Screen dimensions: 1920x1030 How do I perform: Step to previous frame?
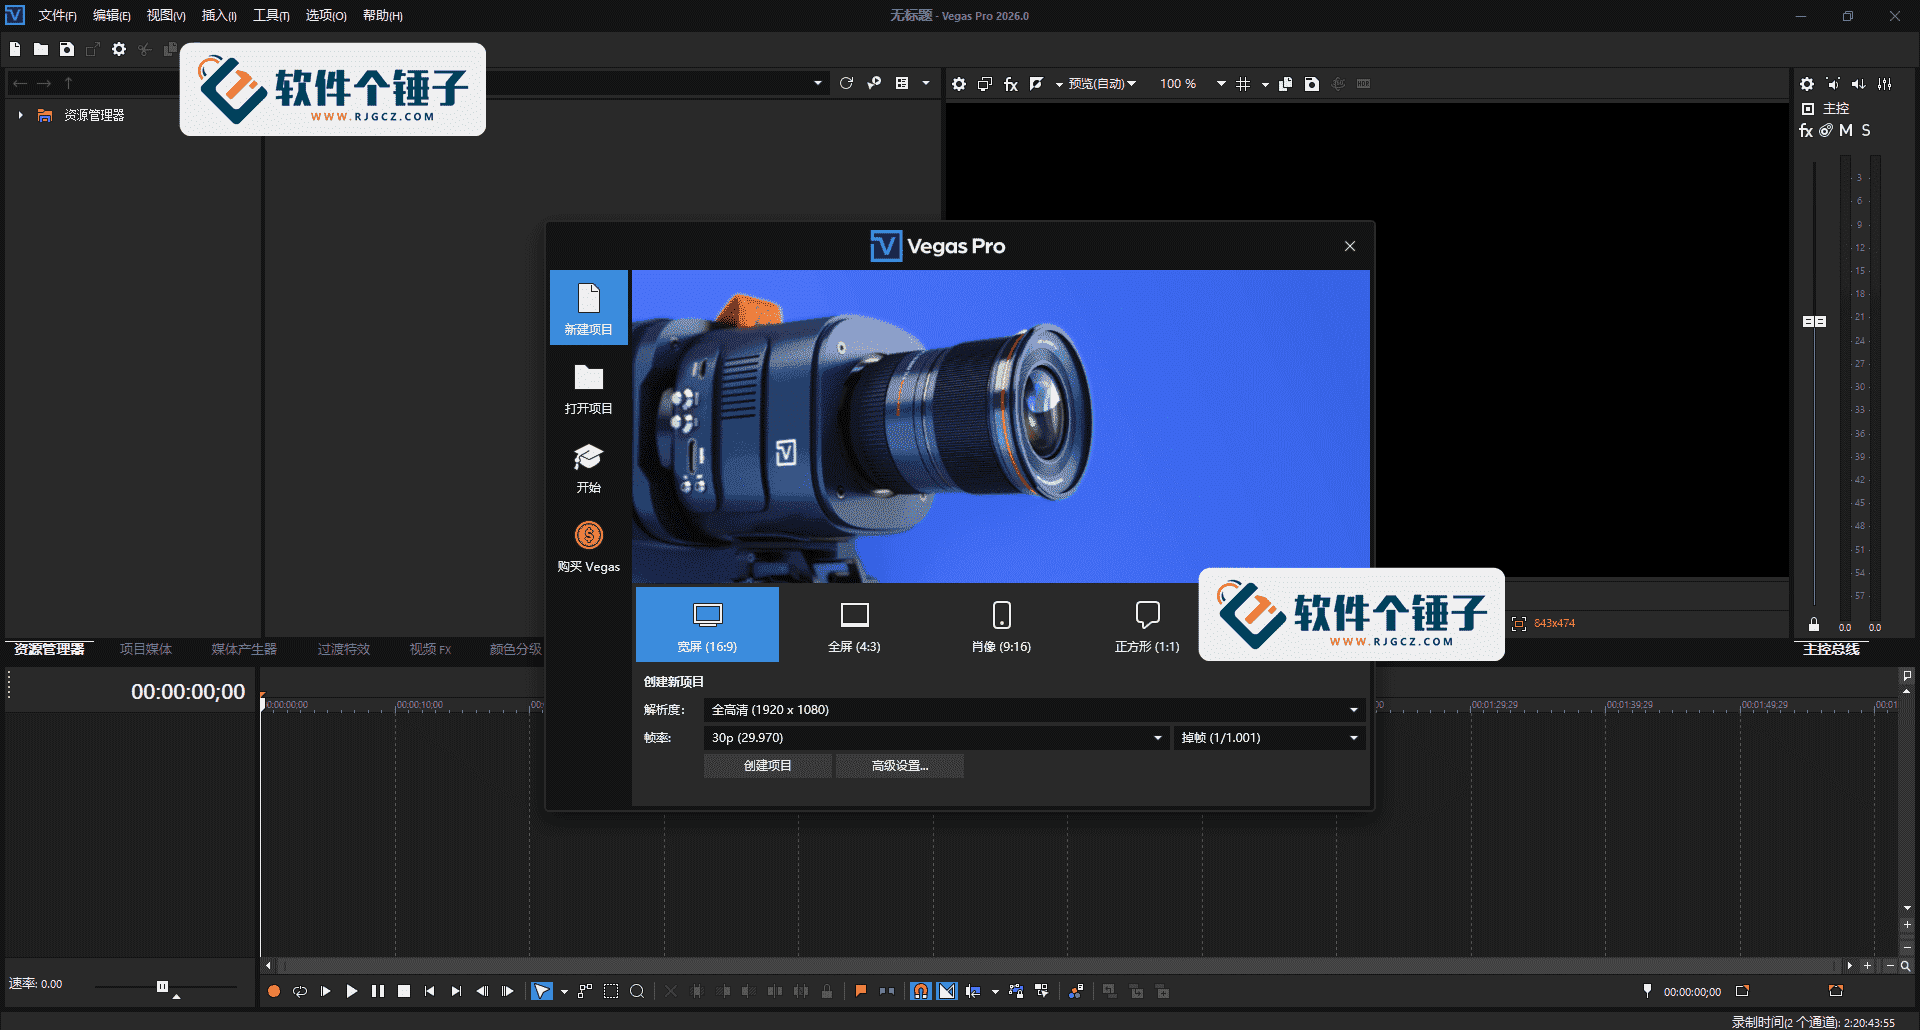[482, 991]
